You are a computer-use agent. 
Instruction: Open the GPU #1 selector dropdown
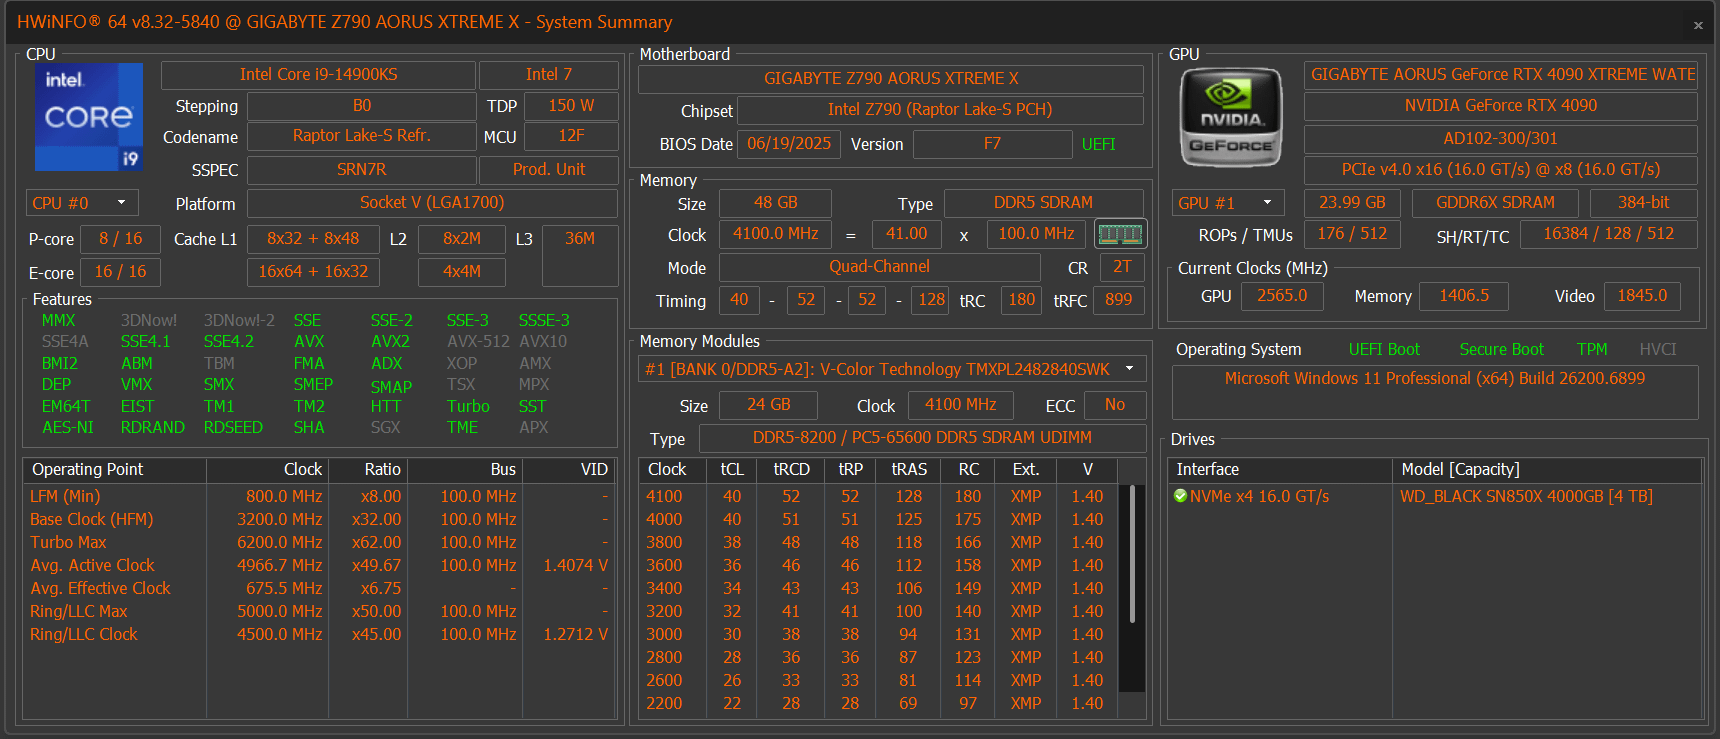point(1228,203)
